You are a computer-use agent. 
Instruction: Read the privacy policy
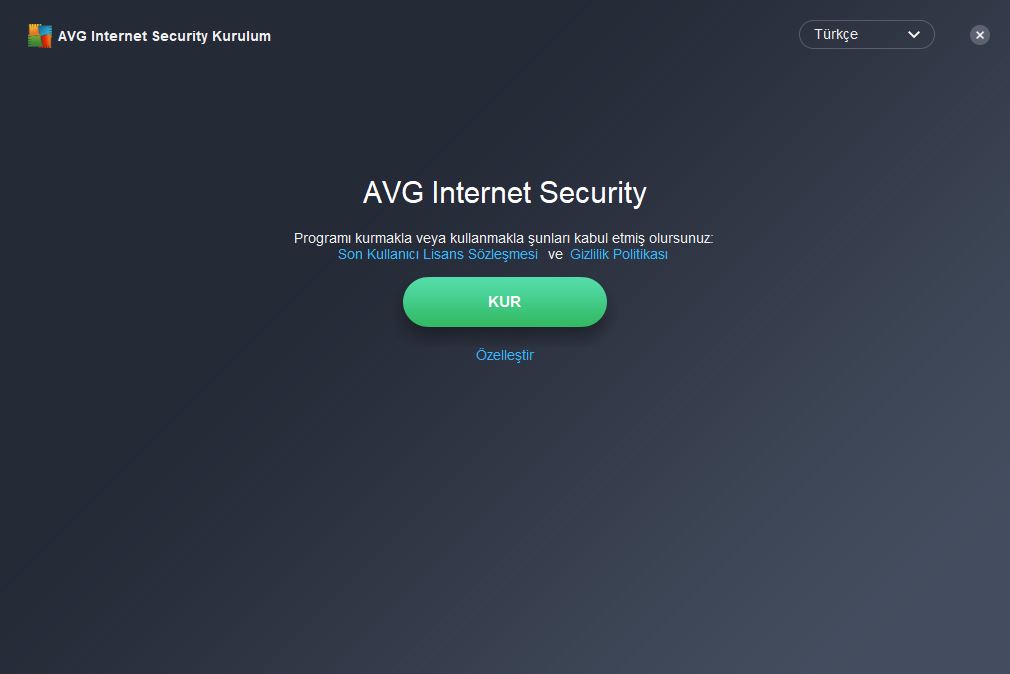click(x=618, y=255)
